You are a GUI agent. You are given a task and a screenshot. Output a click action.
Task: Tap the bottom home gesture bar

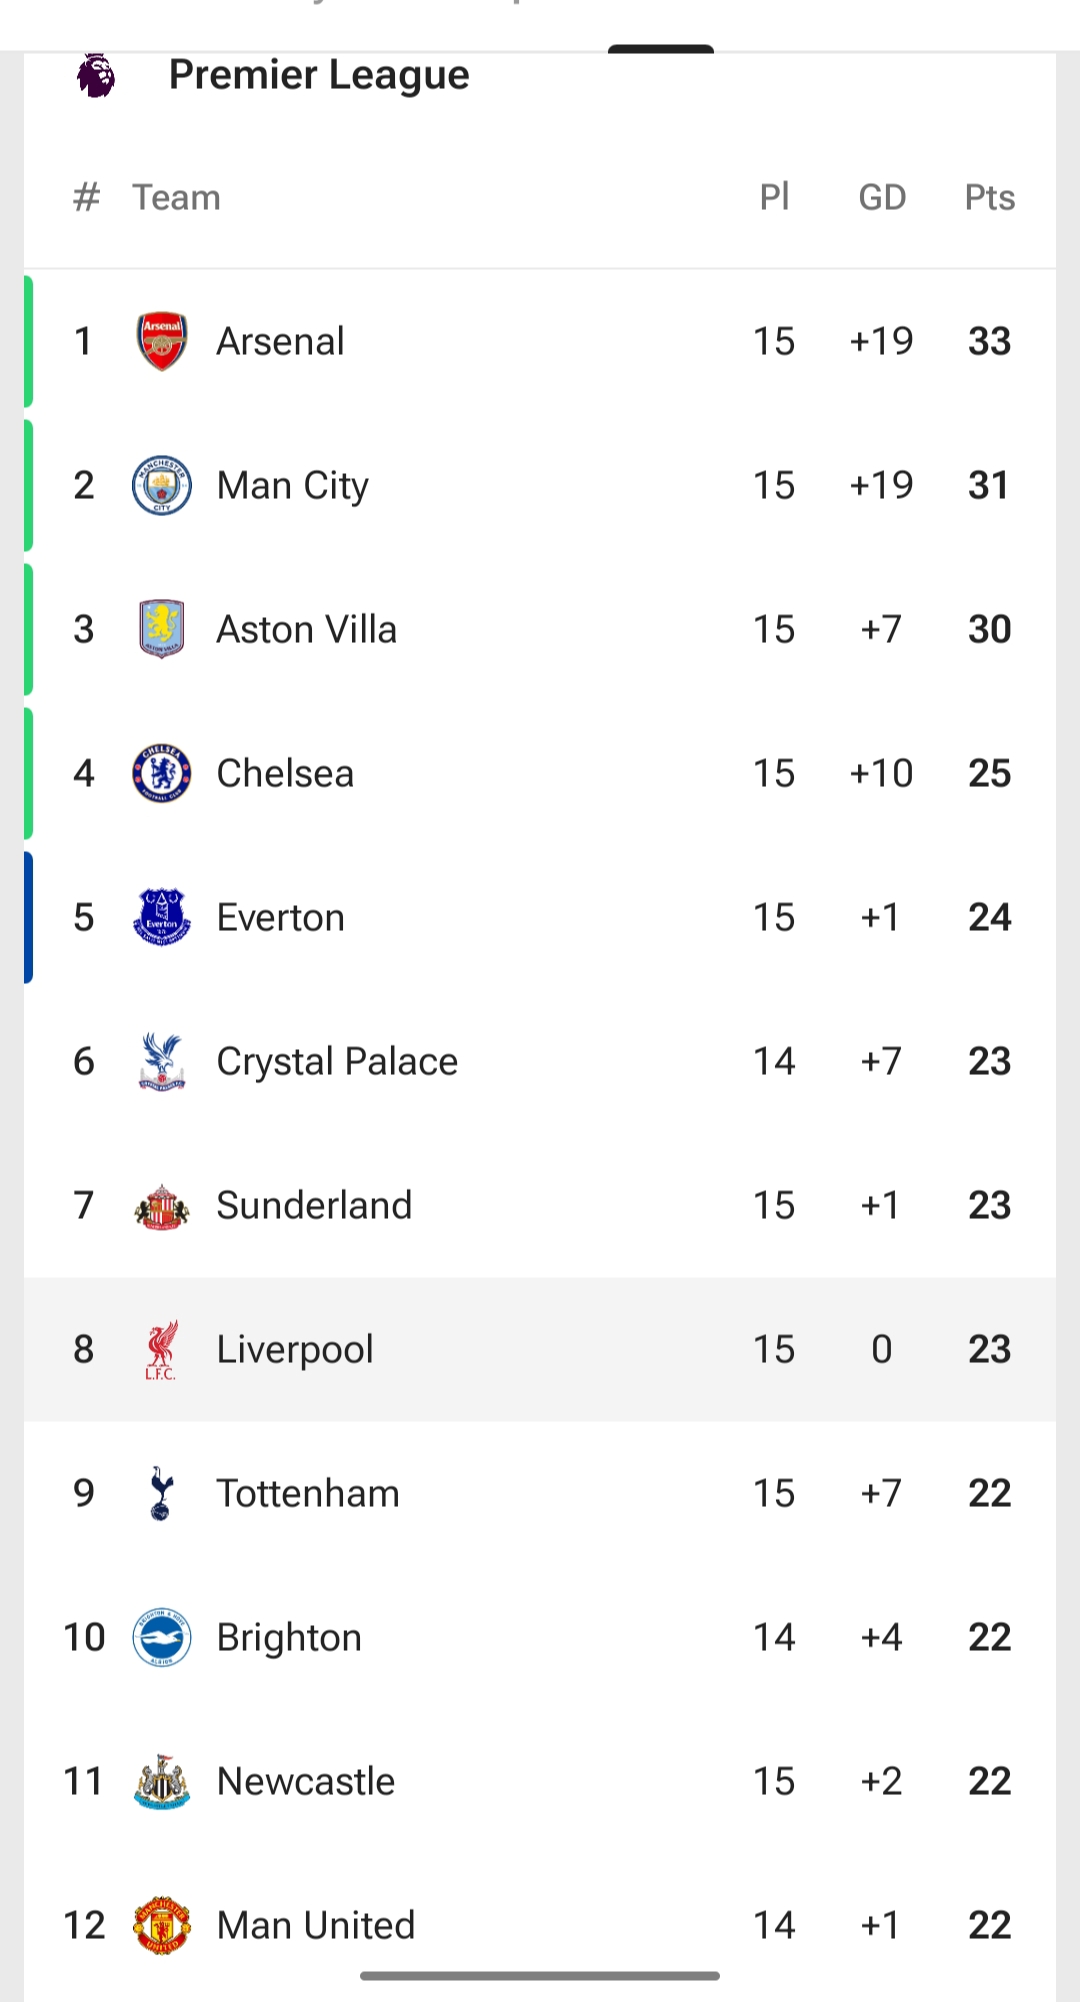click(x=540, y=1976)
